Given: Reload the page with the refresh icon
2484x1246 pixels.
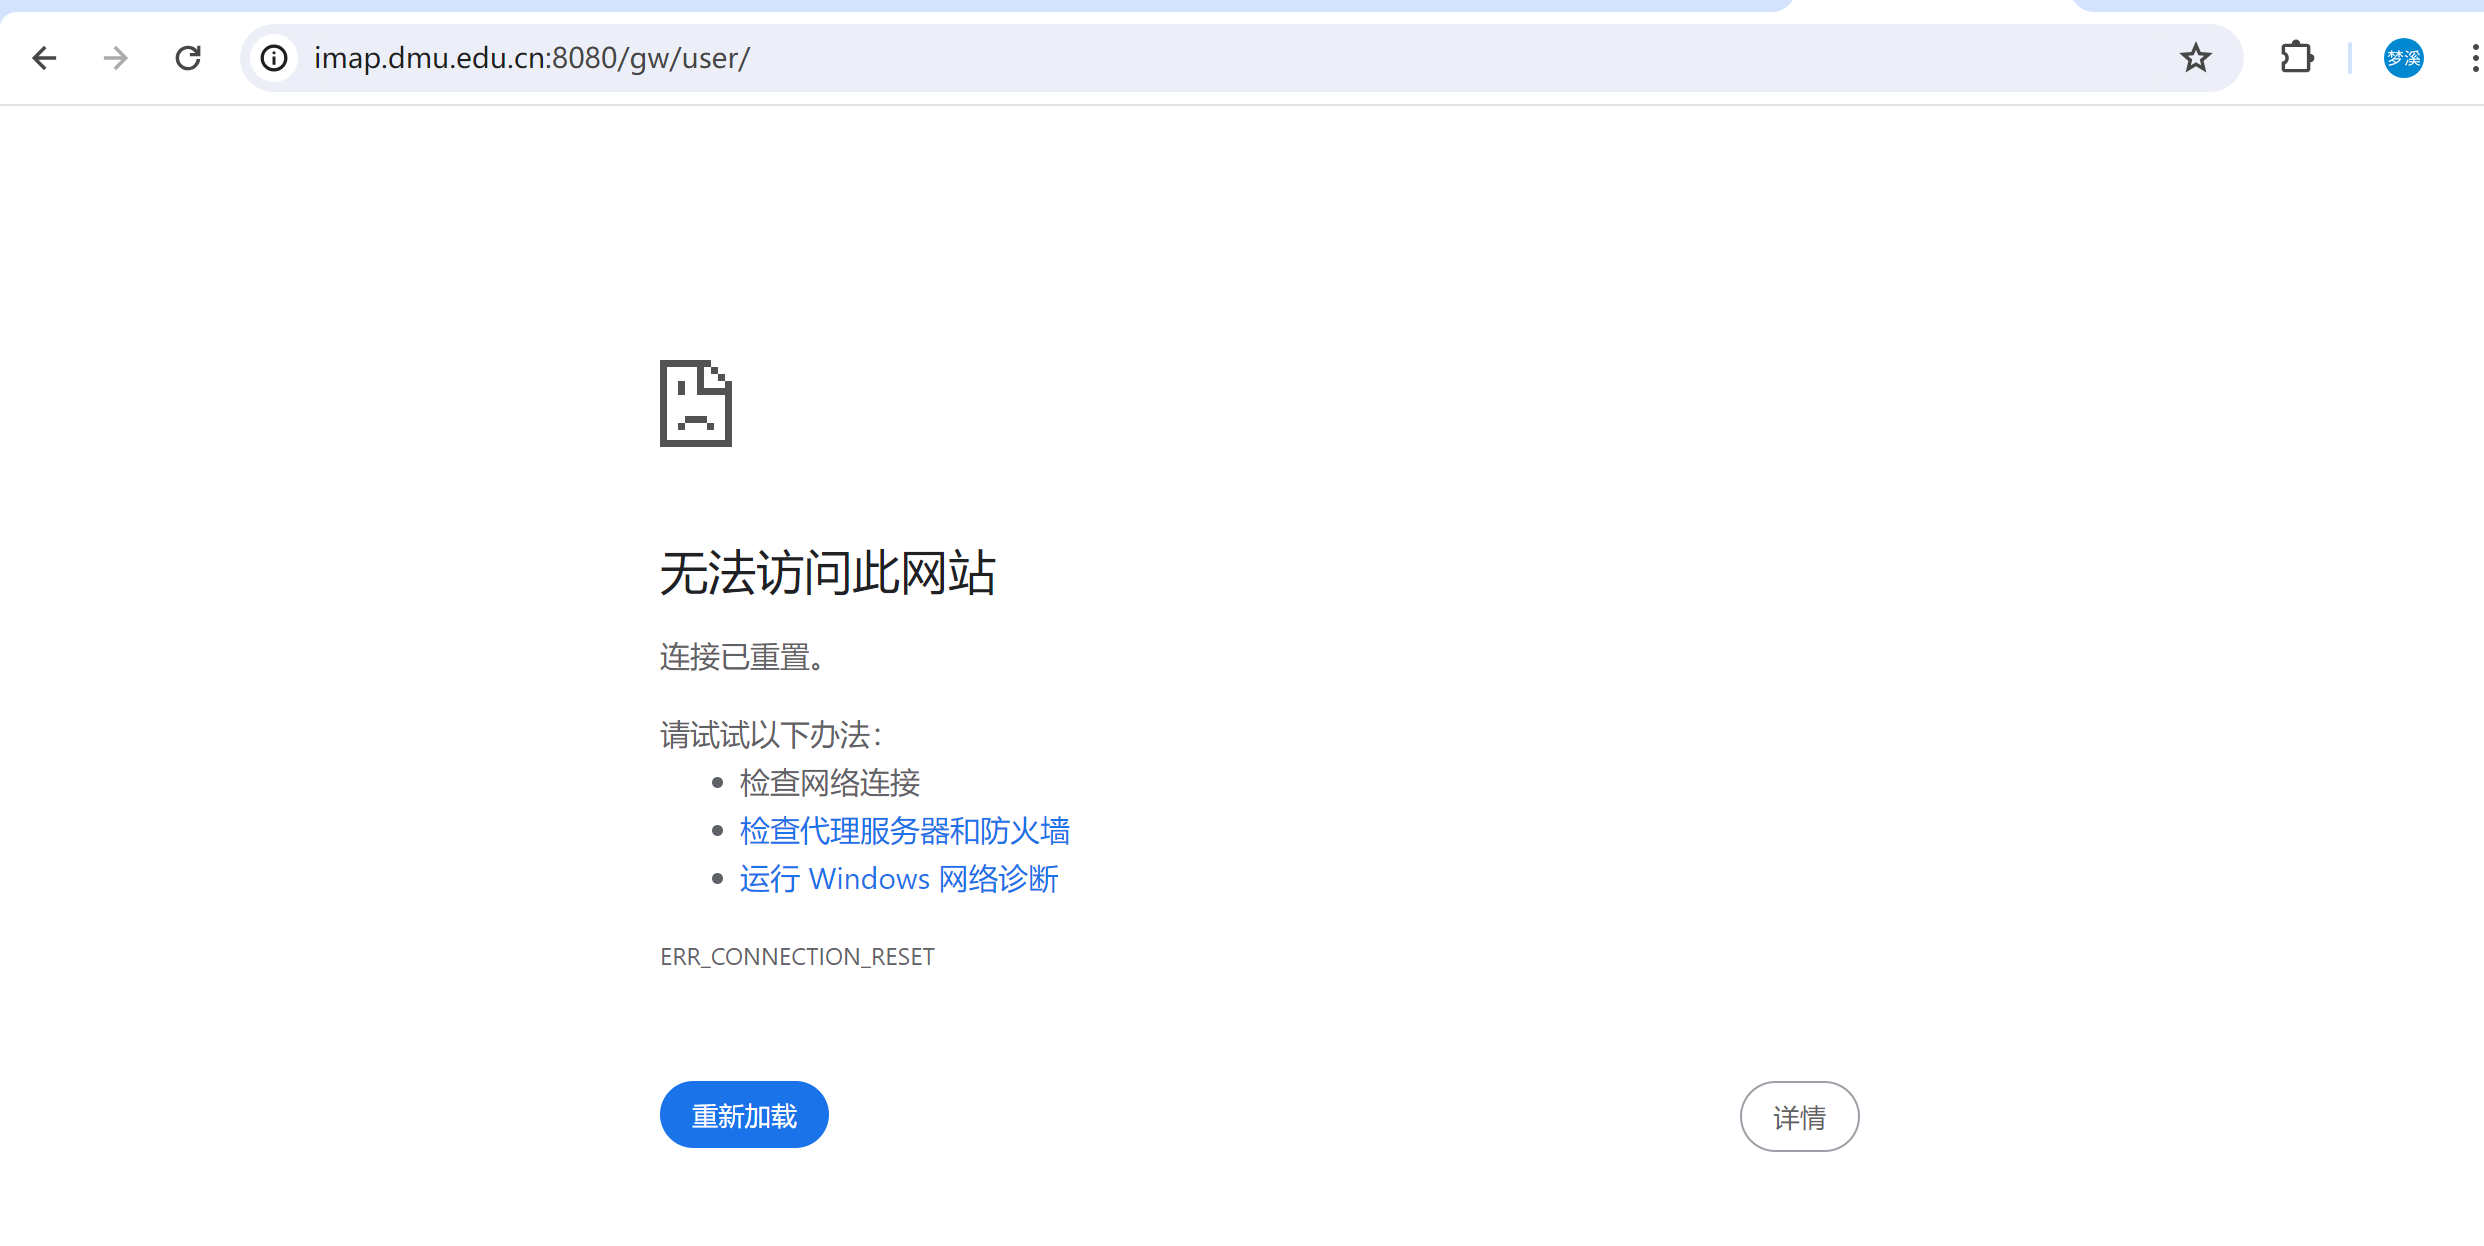Looking at the screenshot, I should (x=188, y=58).
